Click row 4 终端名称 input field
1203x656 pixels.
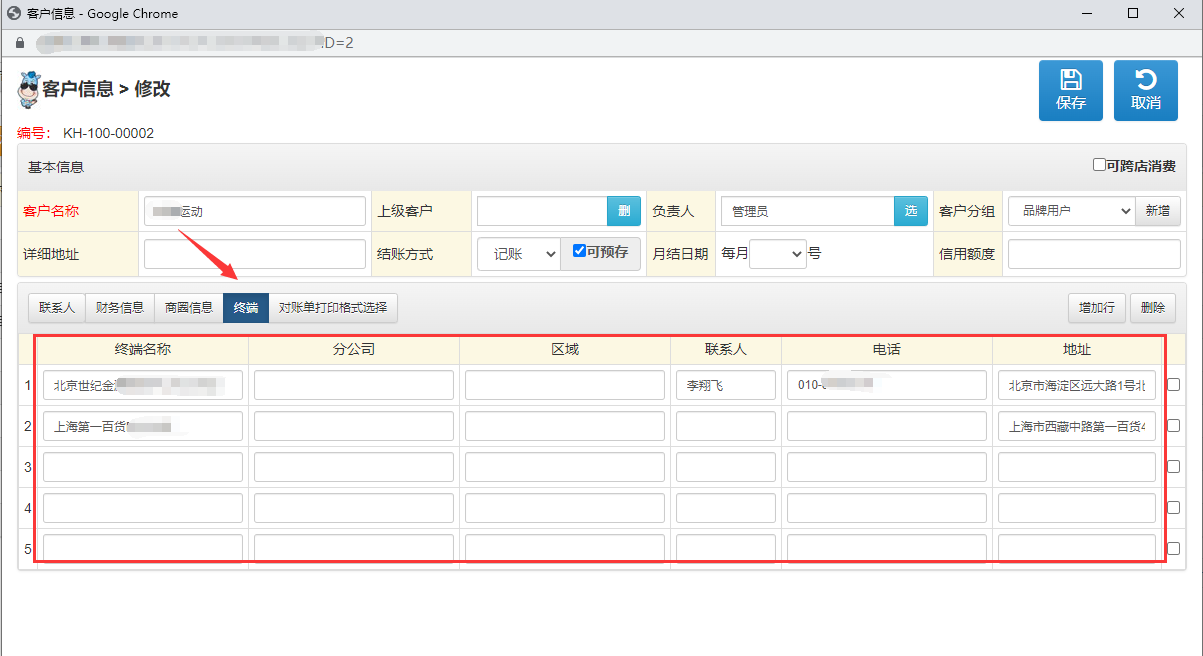click(x=143, y=508)
